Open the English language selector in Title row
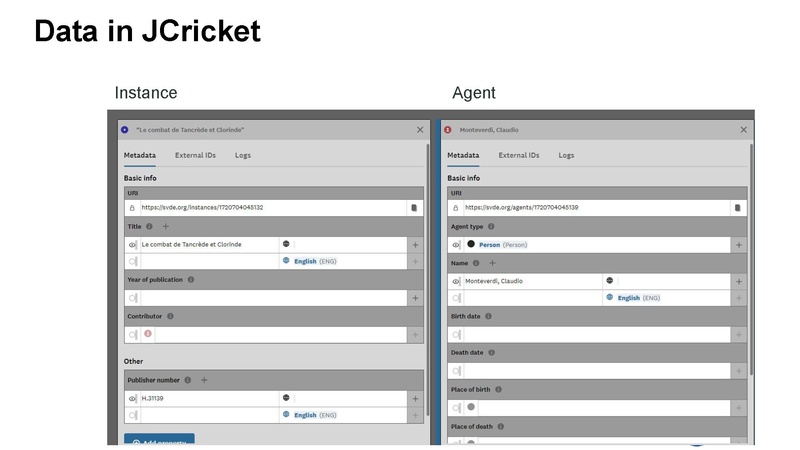This screenshot has height=450, width=800. pos(305,261)
